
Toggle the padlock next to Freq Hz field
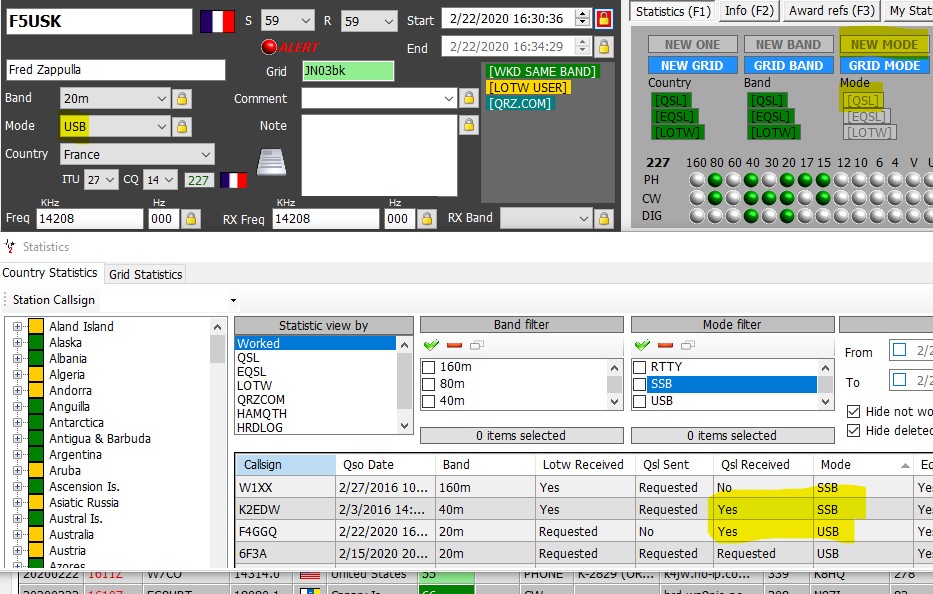tap(191, 219)
